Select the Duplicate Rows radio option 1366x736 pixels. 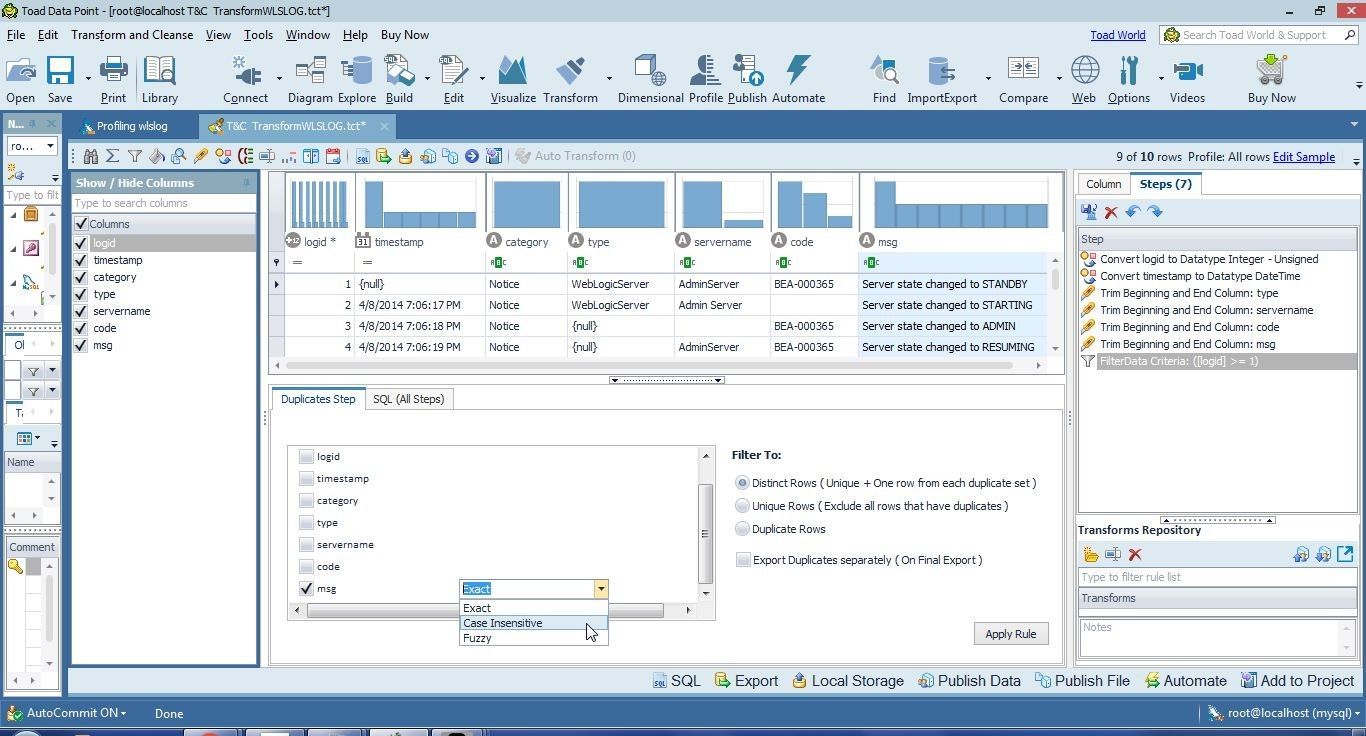[742, 529]
